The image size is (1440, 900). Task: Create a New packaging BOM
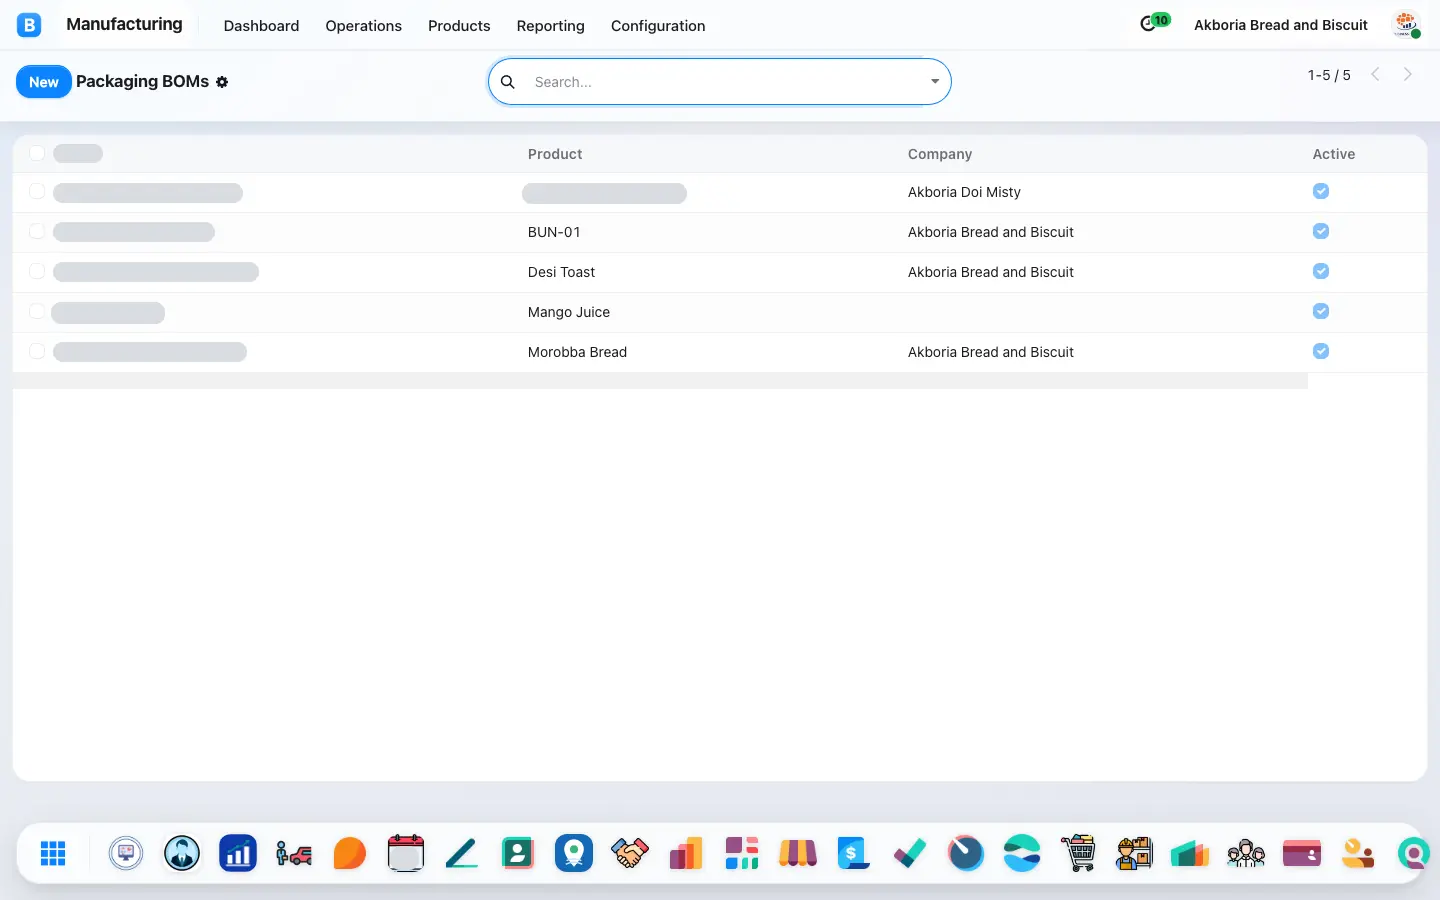click(x=44, y=82)
